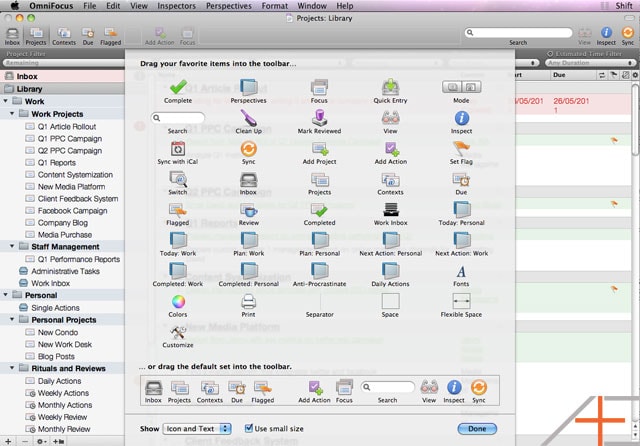This screenshot has width=640, height=446.
Task: Select the Sync with iCal icon
Action: point(178,149)
